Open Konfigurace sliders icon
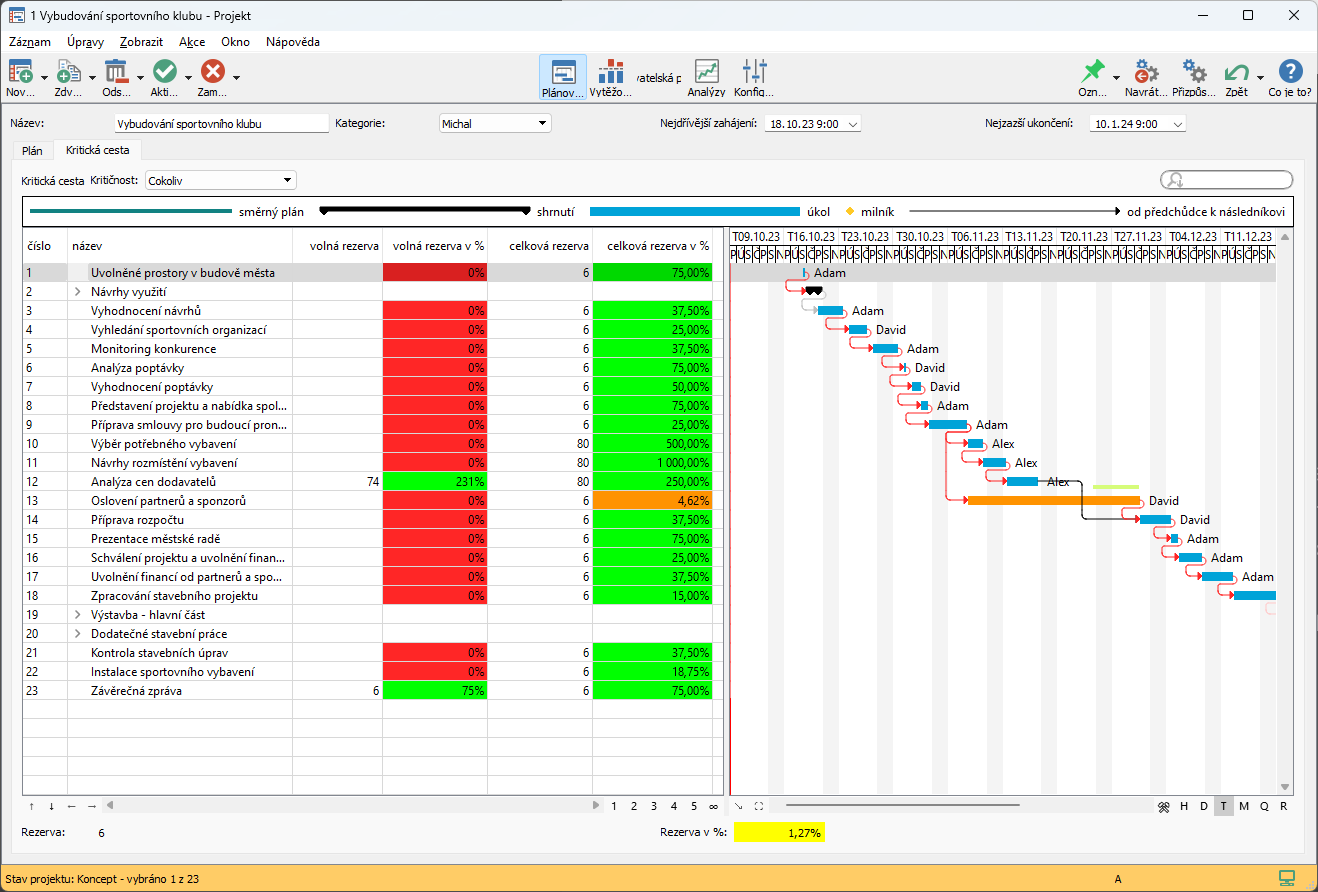 [755, 73]
